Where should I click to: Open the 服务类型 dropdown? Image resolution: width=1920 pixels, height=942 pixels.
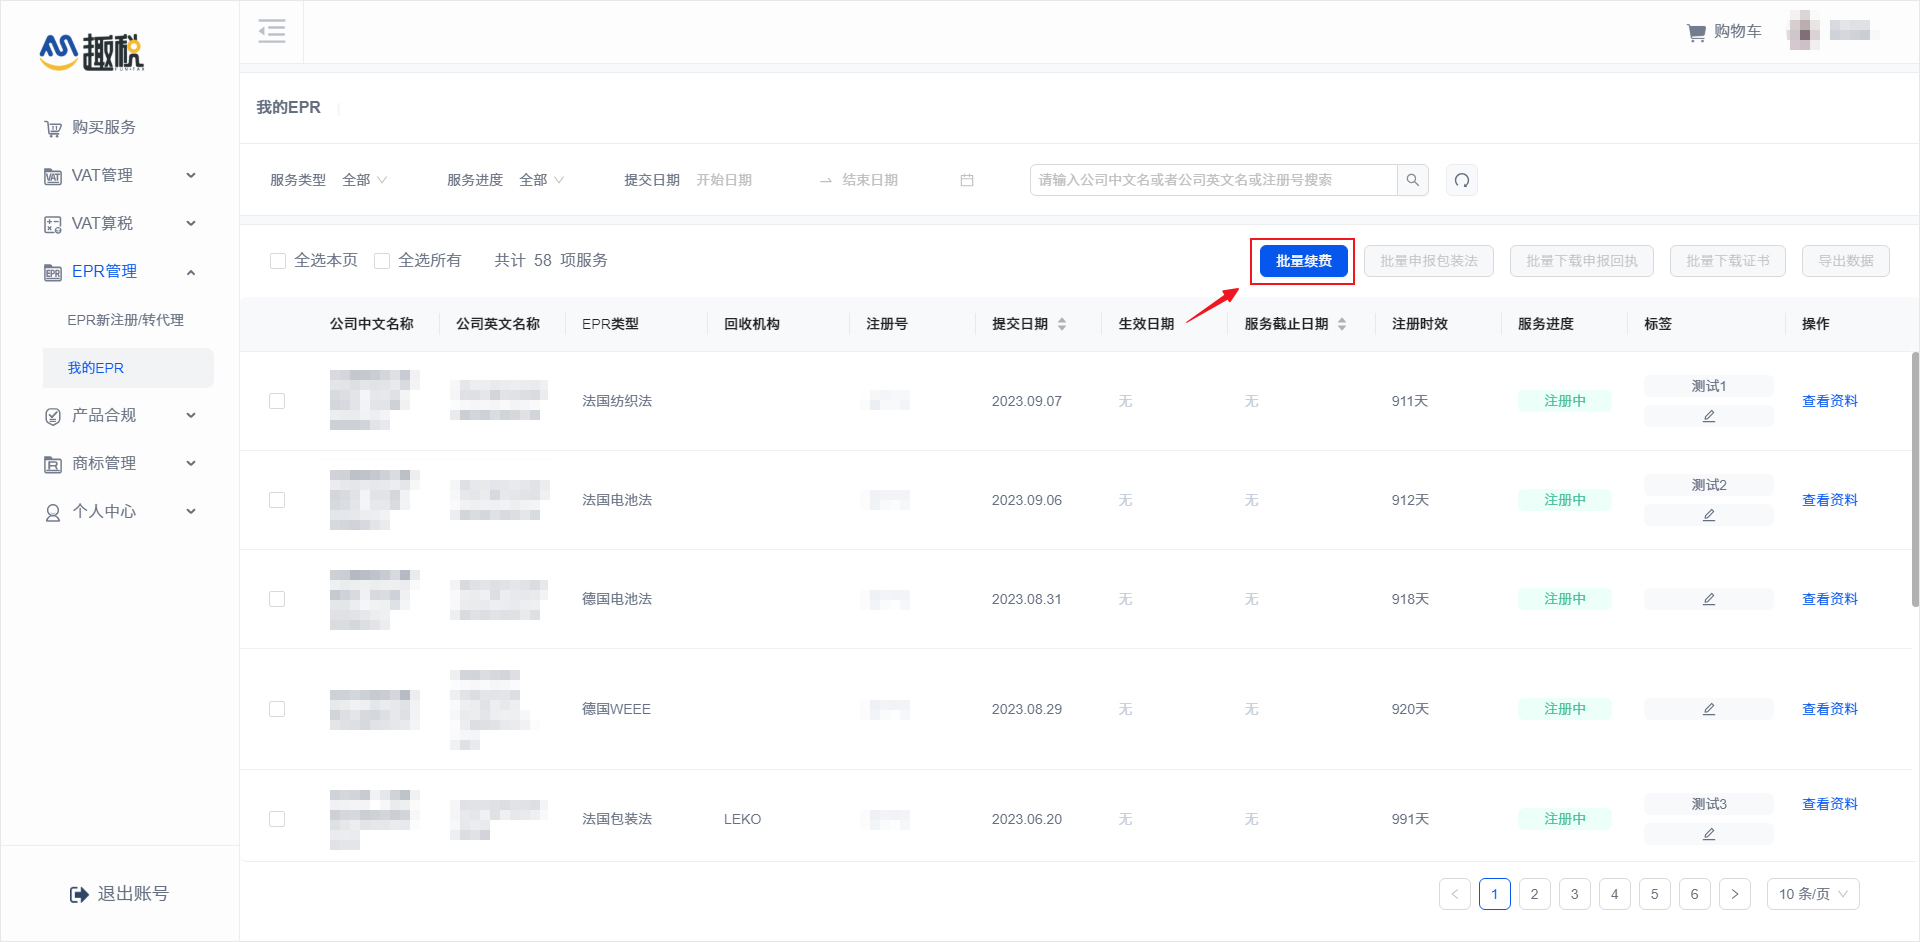(363, 180)
